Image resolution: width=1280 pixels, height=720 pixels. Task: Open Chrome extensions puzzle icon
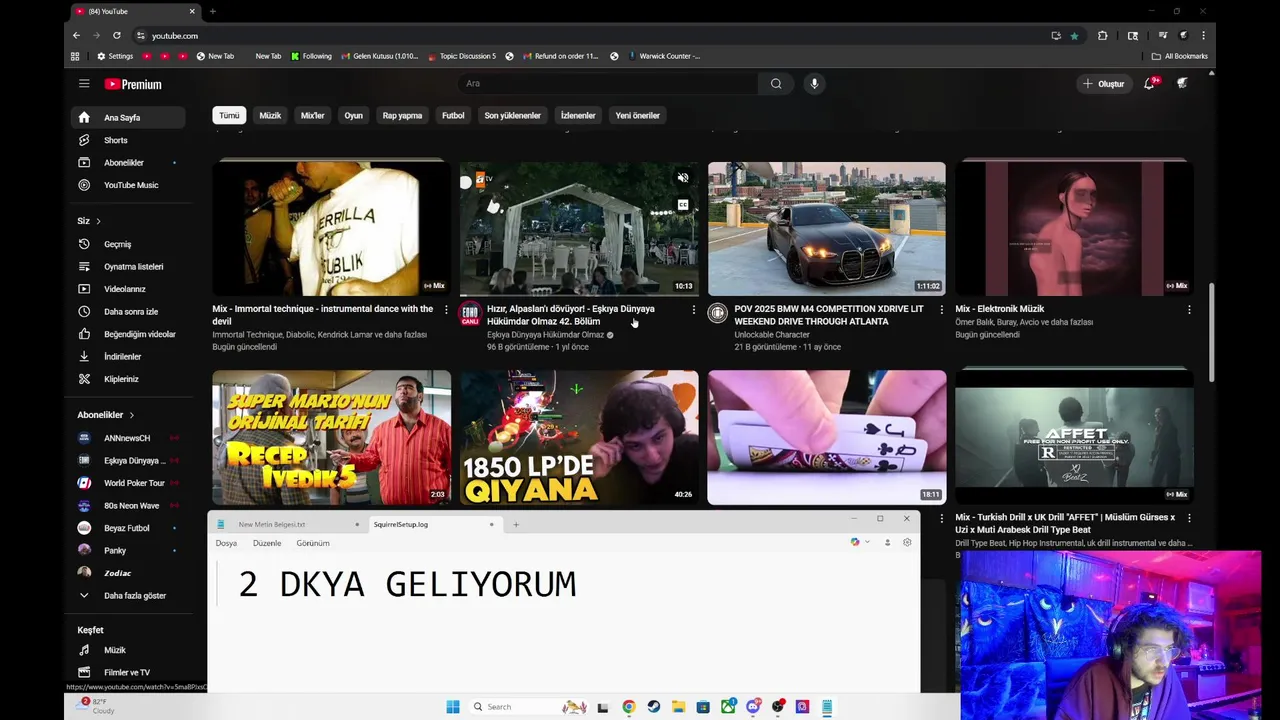point(1102,35)
